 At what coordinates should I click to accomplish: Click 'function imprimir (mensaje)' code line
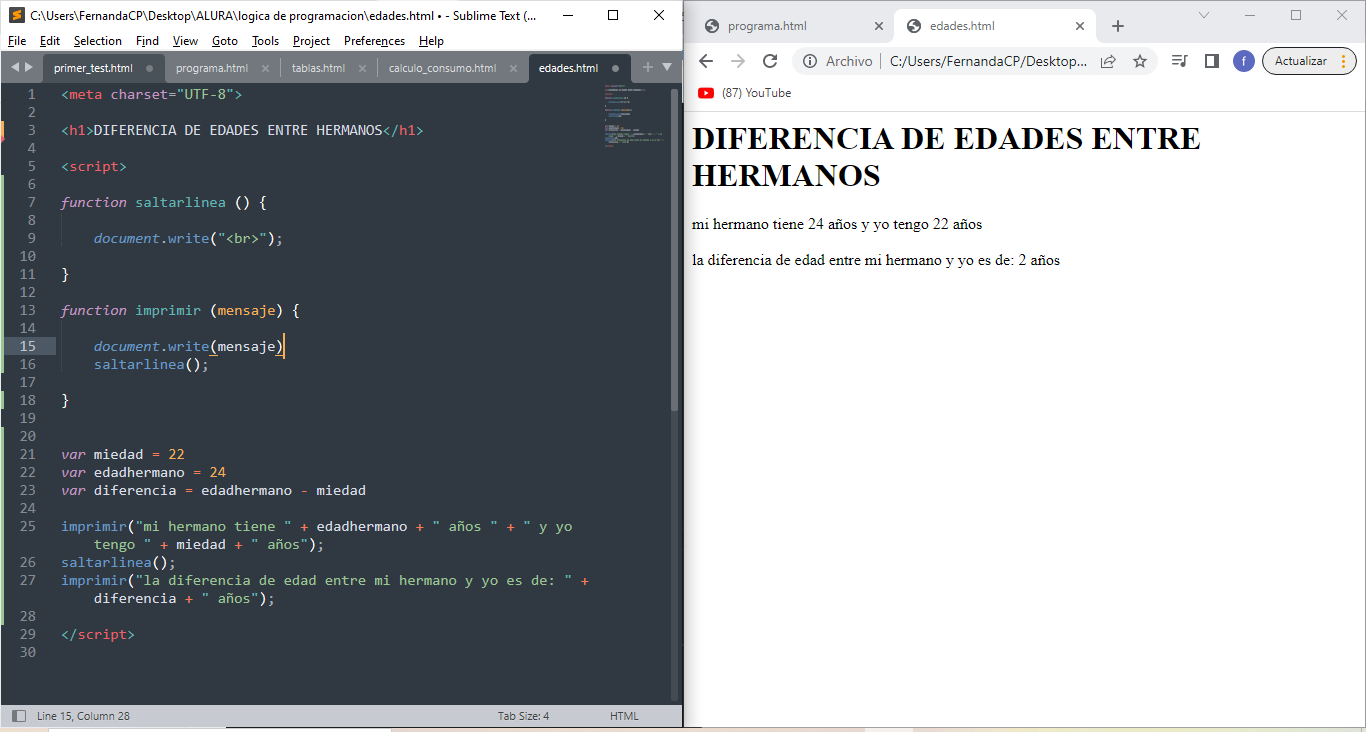[x=180, y=310]
